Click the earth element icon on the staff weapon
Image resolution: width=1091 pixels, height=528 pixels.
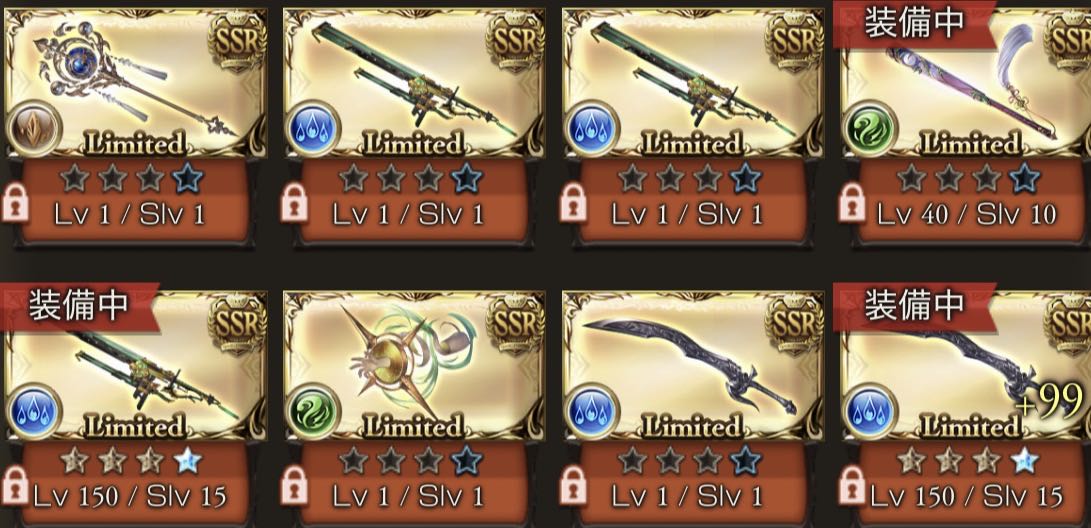click(34, 129)
